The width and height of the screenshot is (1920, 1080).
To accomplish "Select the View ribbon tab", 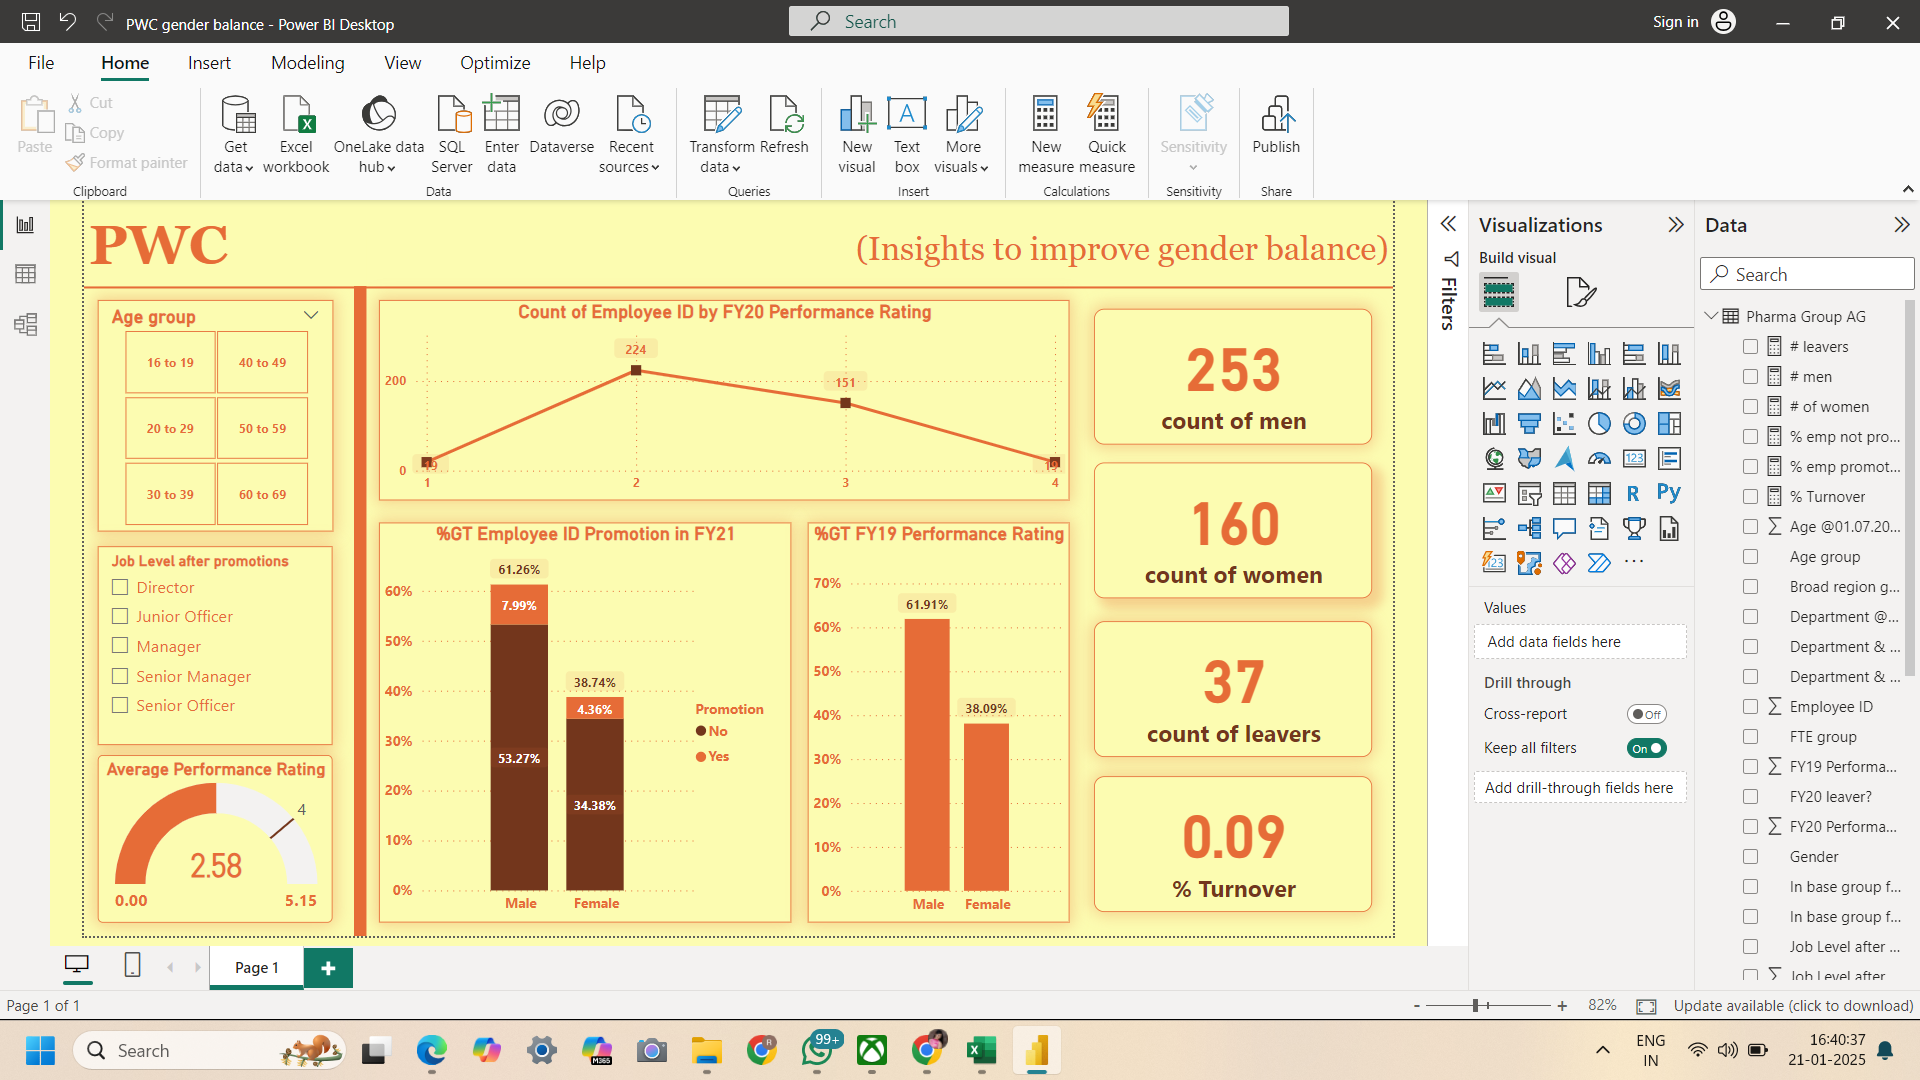I will click(402, 62).
